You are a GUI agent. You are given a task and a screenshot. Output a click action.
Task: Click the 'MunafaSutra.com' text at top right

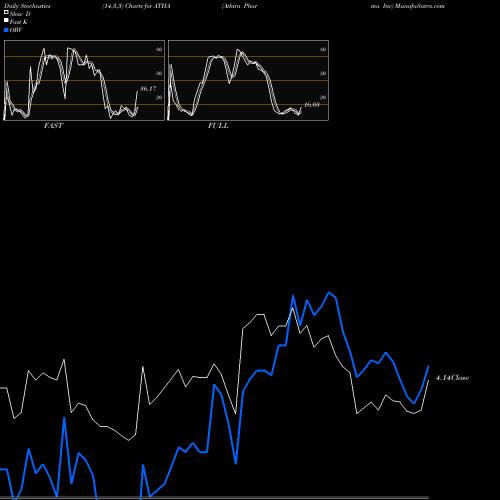(420, 6)
